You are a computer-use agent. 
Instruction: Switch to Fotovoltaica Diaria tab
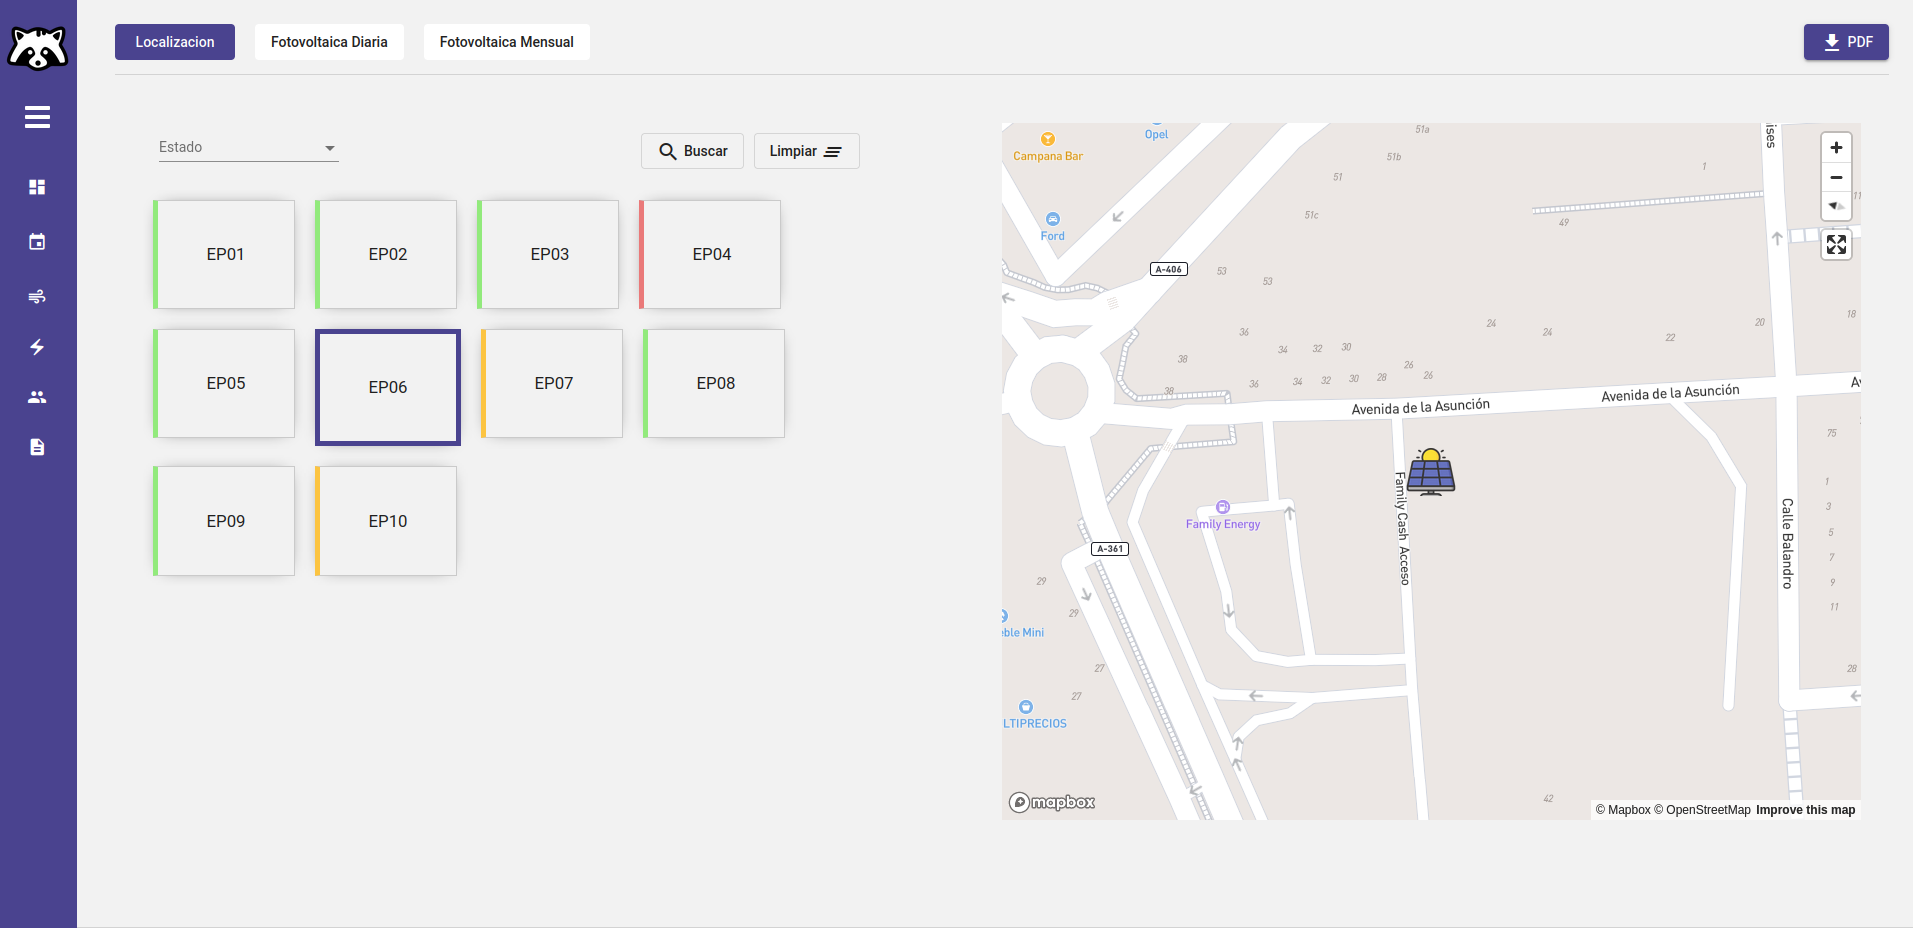[329, 42]
